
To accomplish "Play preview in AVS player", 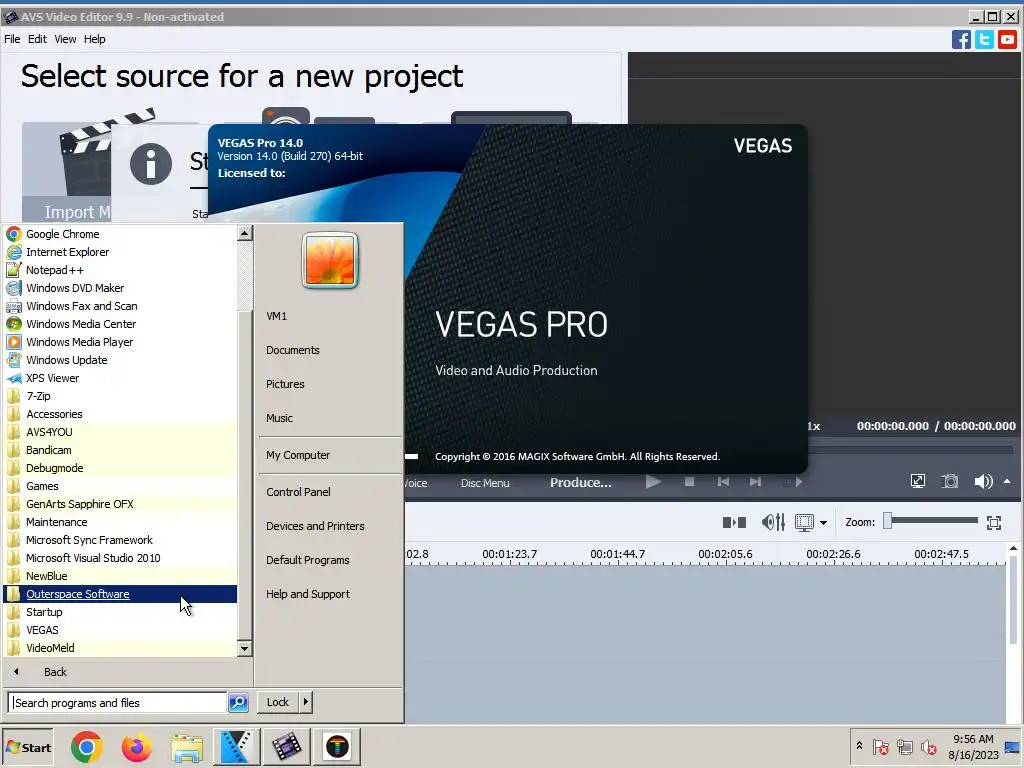I will [x=653, y=482].
